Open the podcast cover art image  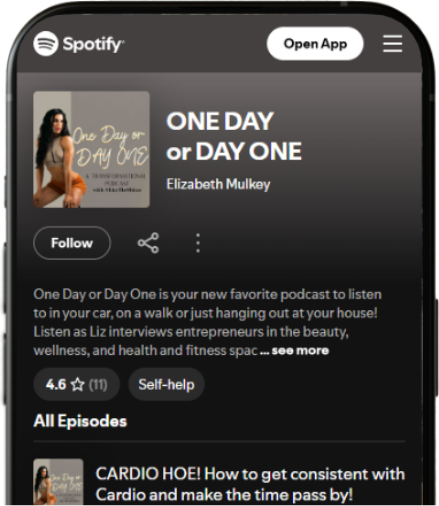pyautogui.click(x=91, y=149)
